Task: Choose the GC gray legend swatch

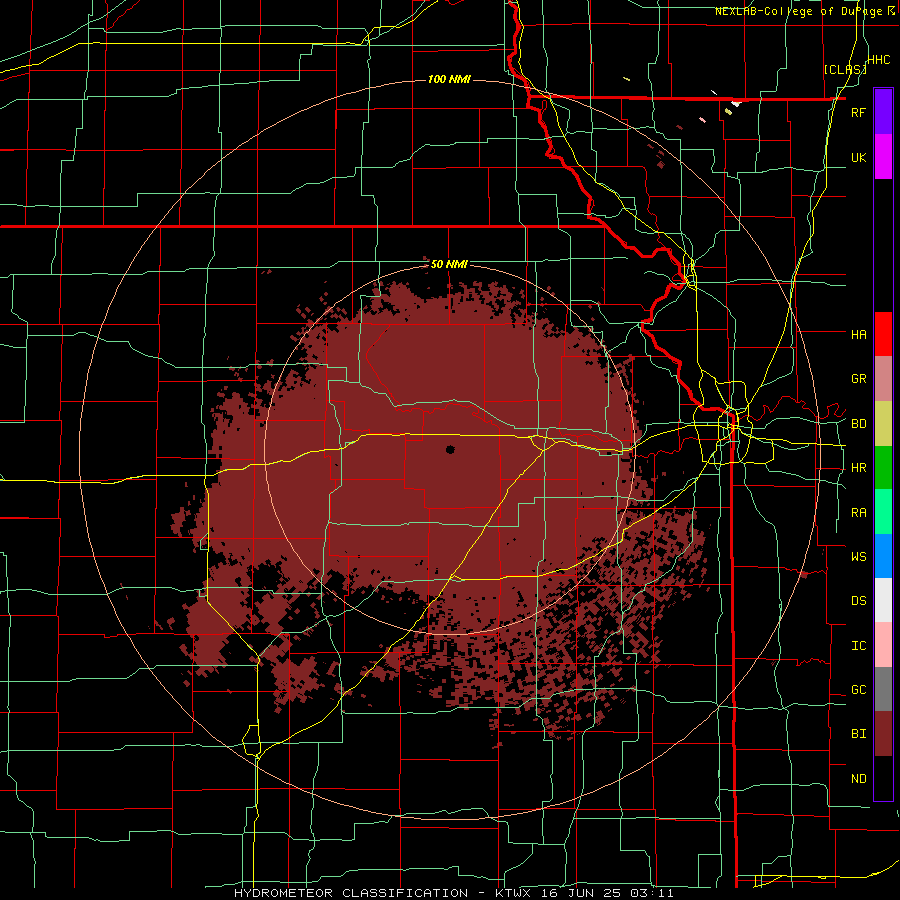Action: tap(883, 689)
